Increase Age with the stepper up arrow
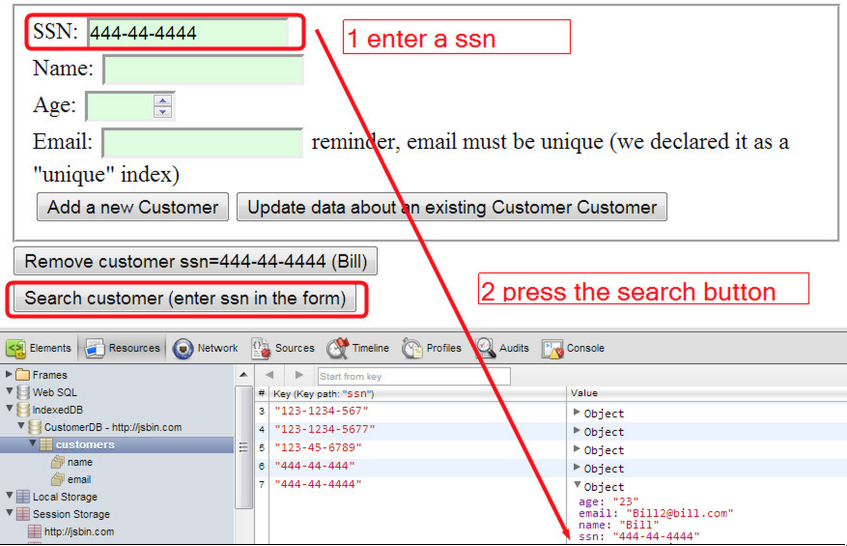Viewport: 847px width, 546px height. [163, 100]
